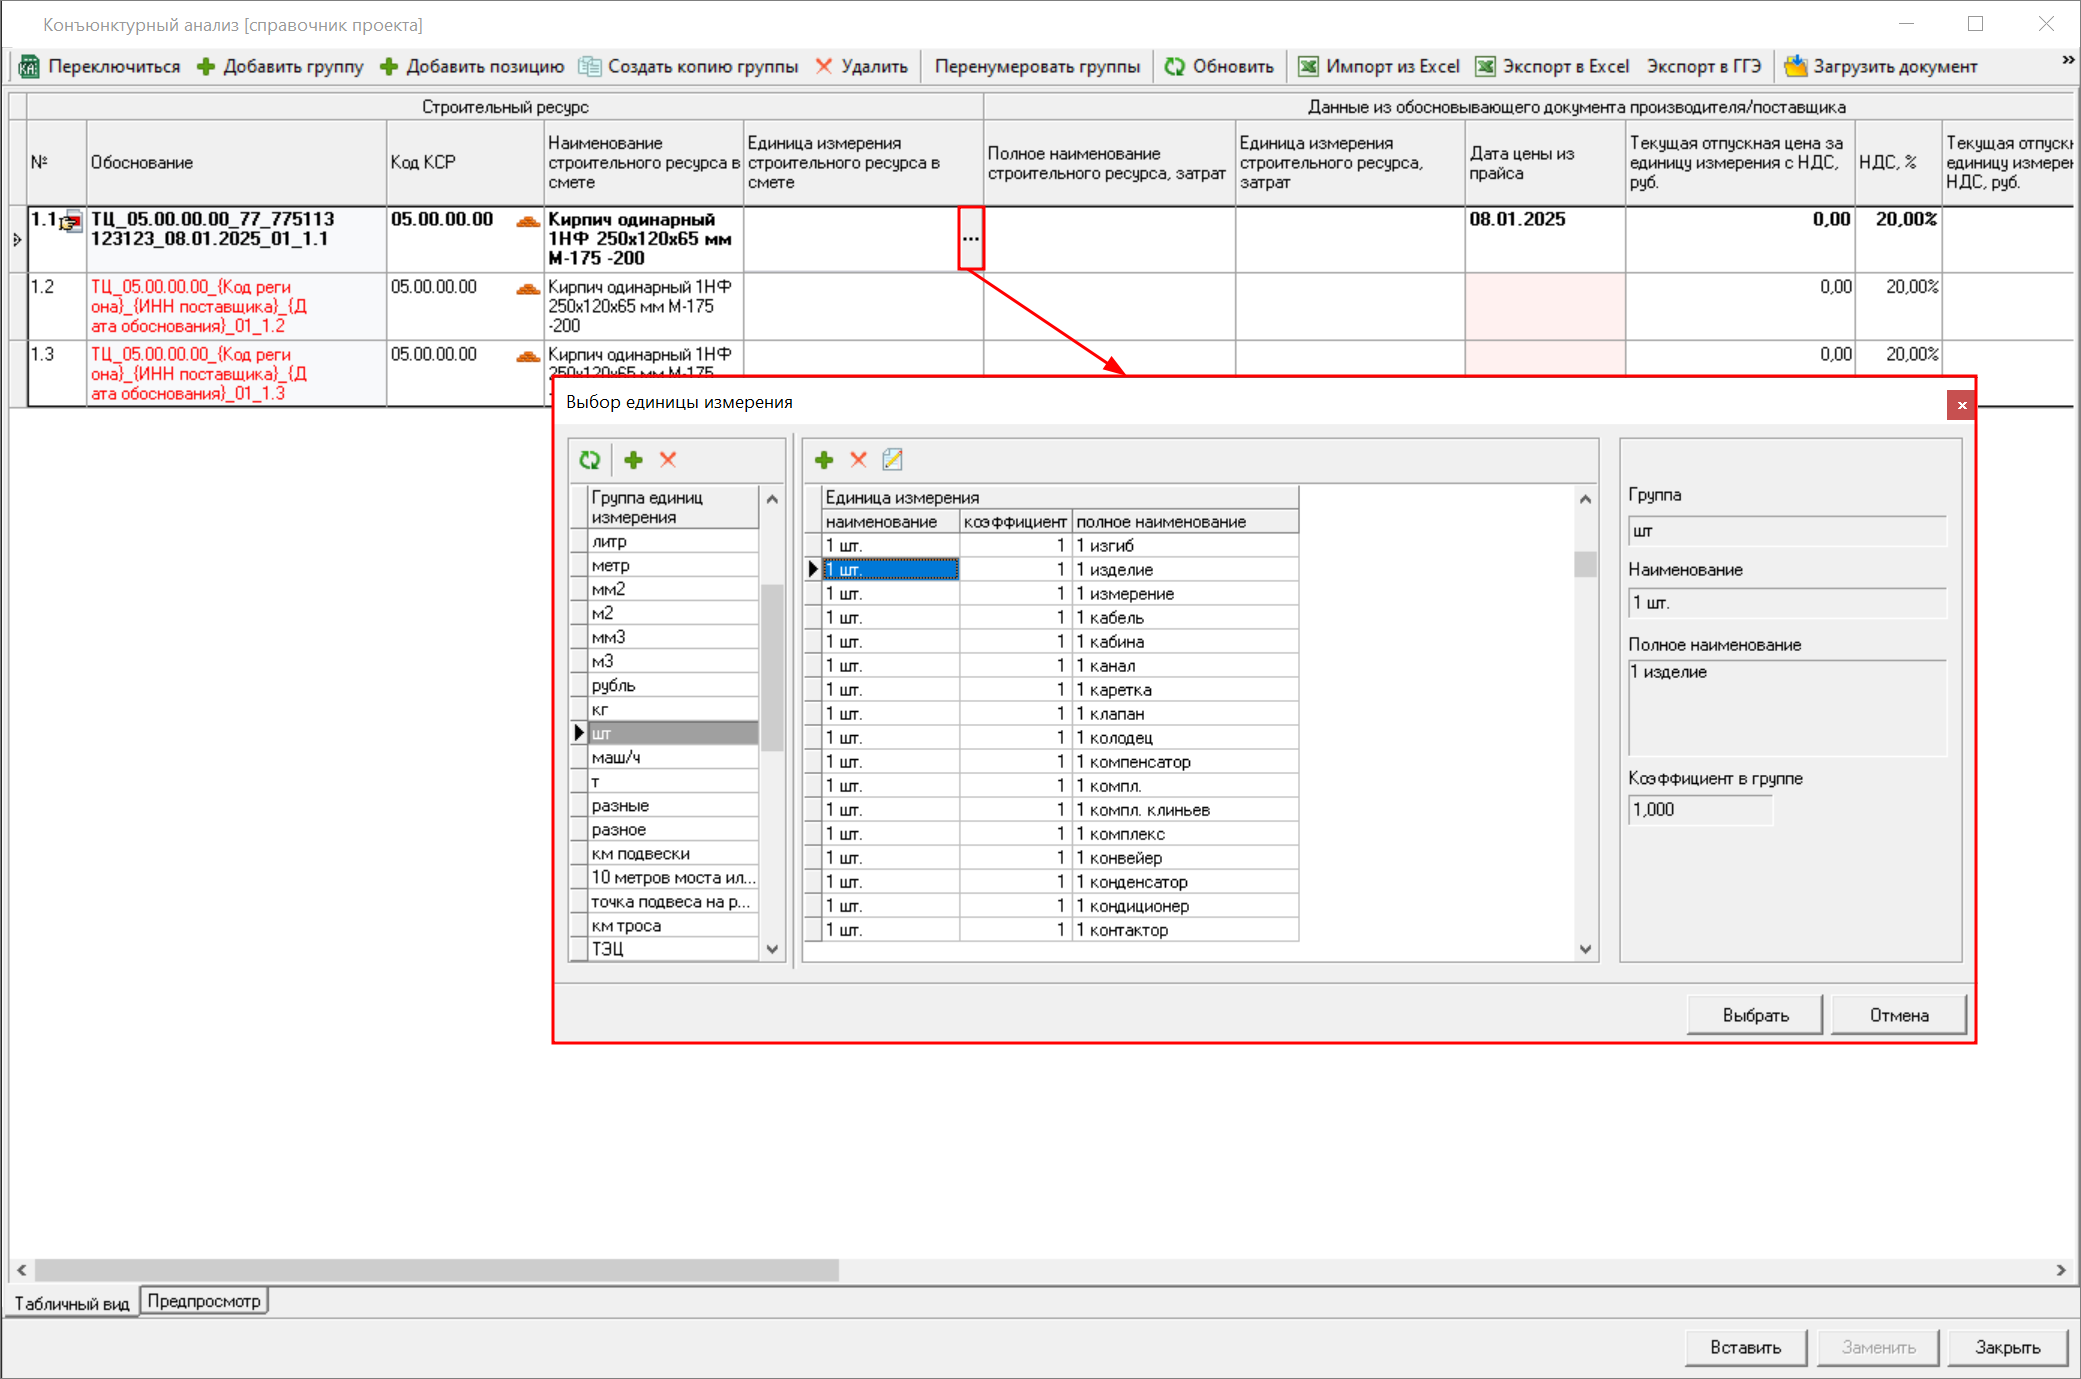The image size is (2081, 1379).
Task: Select the row with 1 конвейер
Action: (x=1060, y=857)
